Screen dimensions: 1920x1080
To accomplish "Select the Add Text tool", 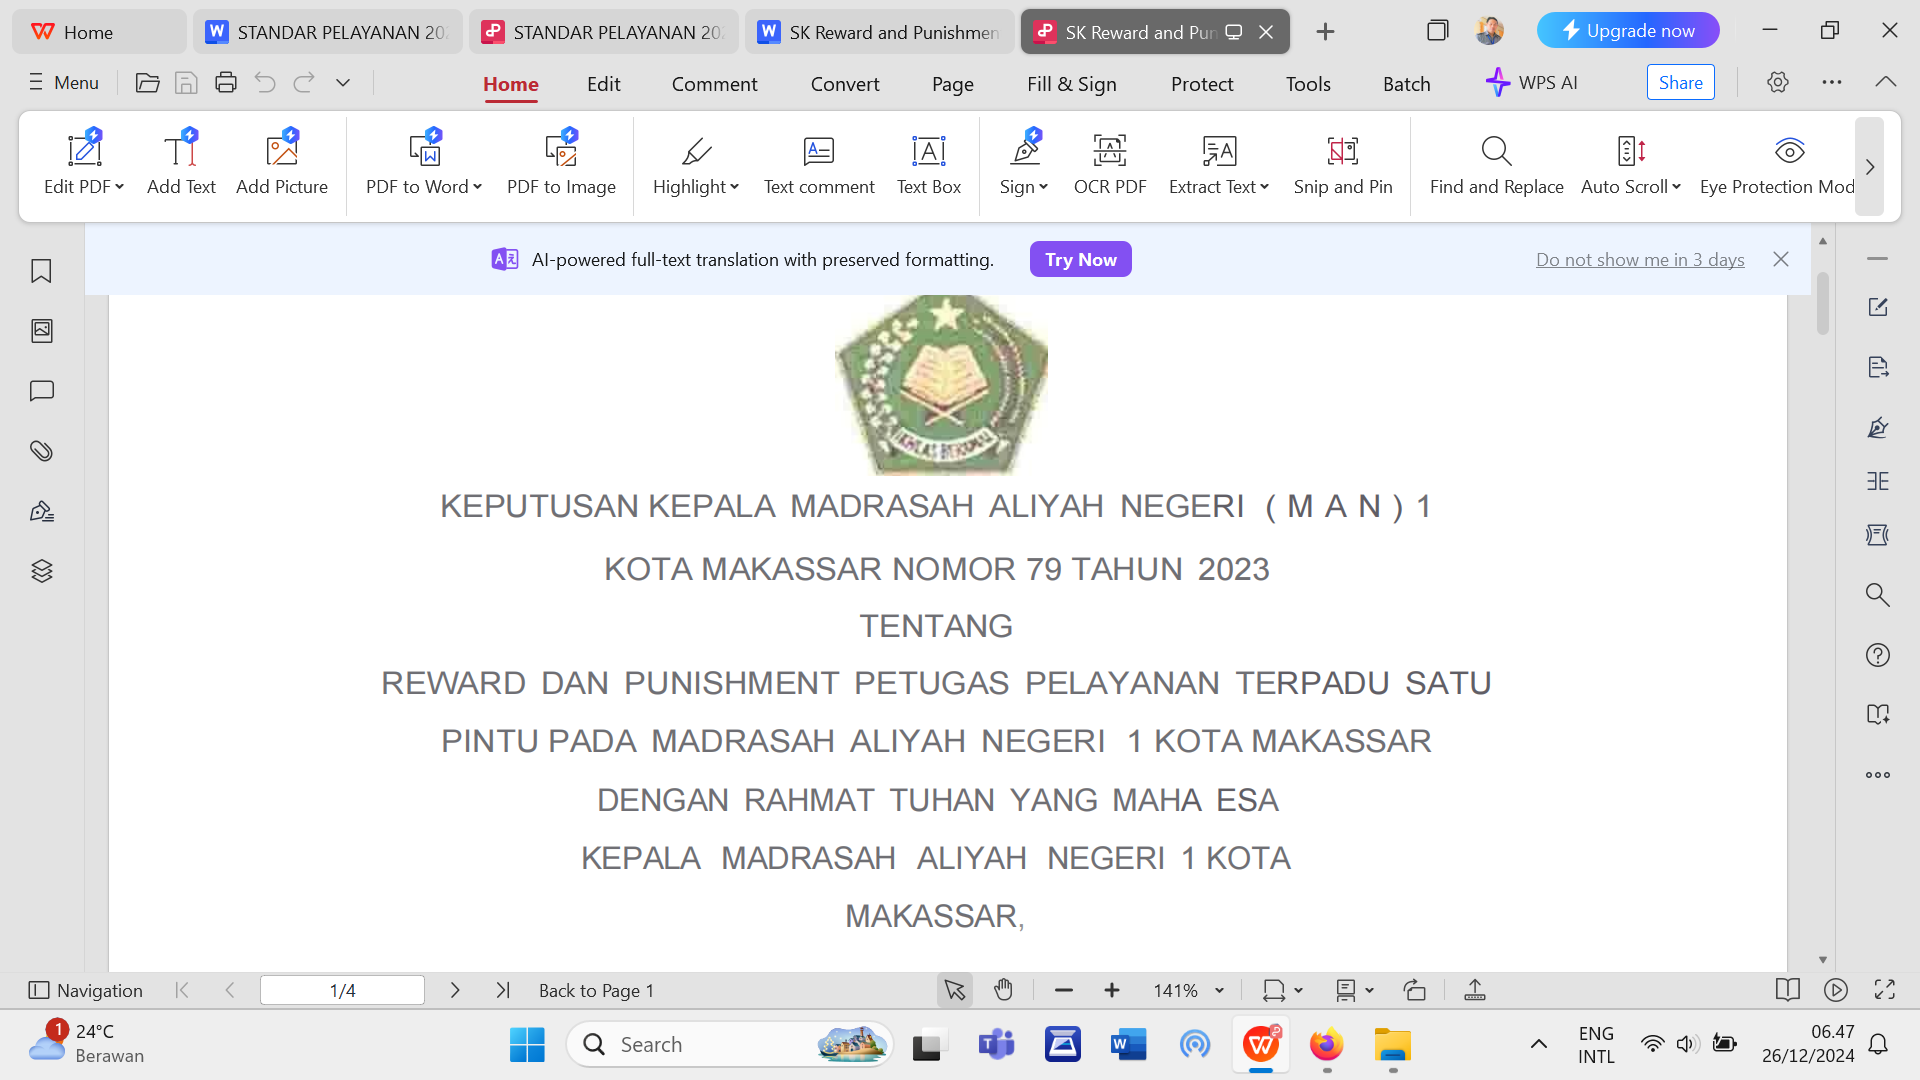I will coord(181,165).
